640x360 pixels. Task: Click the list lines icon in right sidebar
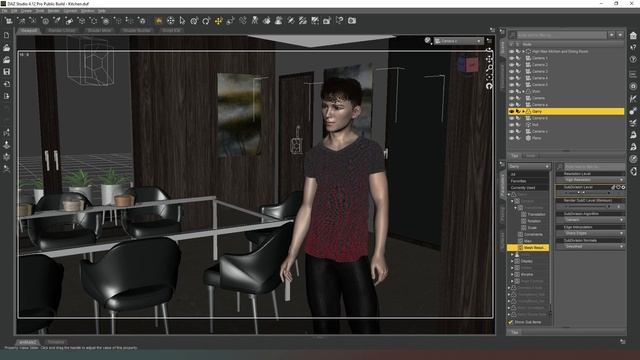(x=633, y=74)
